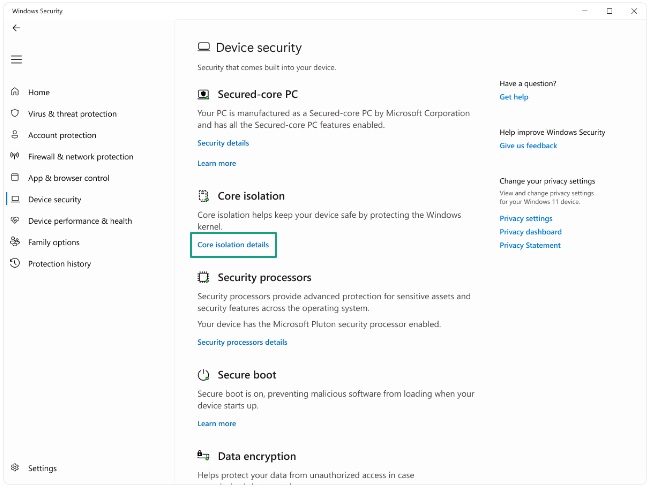Open Core isolation details link
The width and height of the screenshot is (650, 489).
pyautogui.click(x=233, y=244)
